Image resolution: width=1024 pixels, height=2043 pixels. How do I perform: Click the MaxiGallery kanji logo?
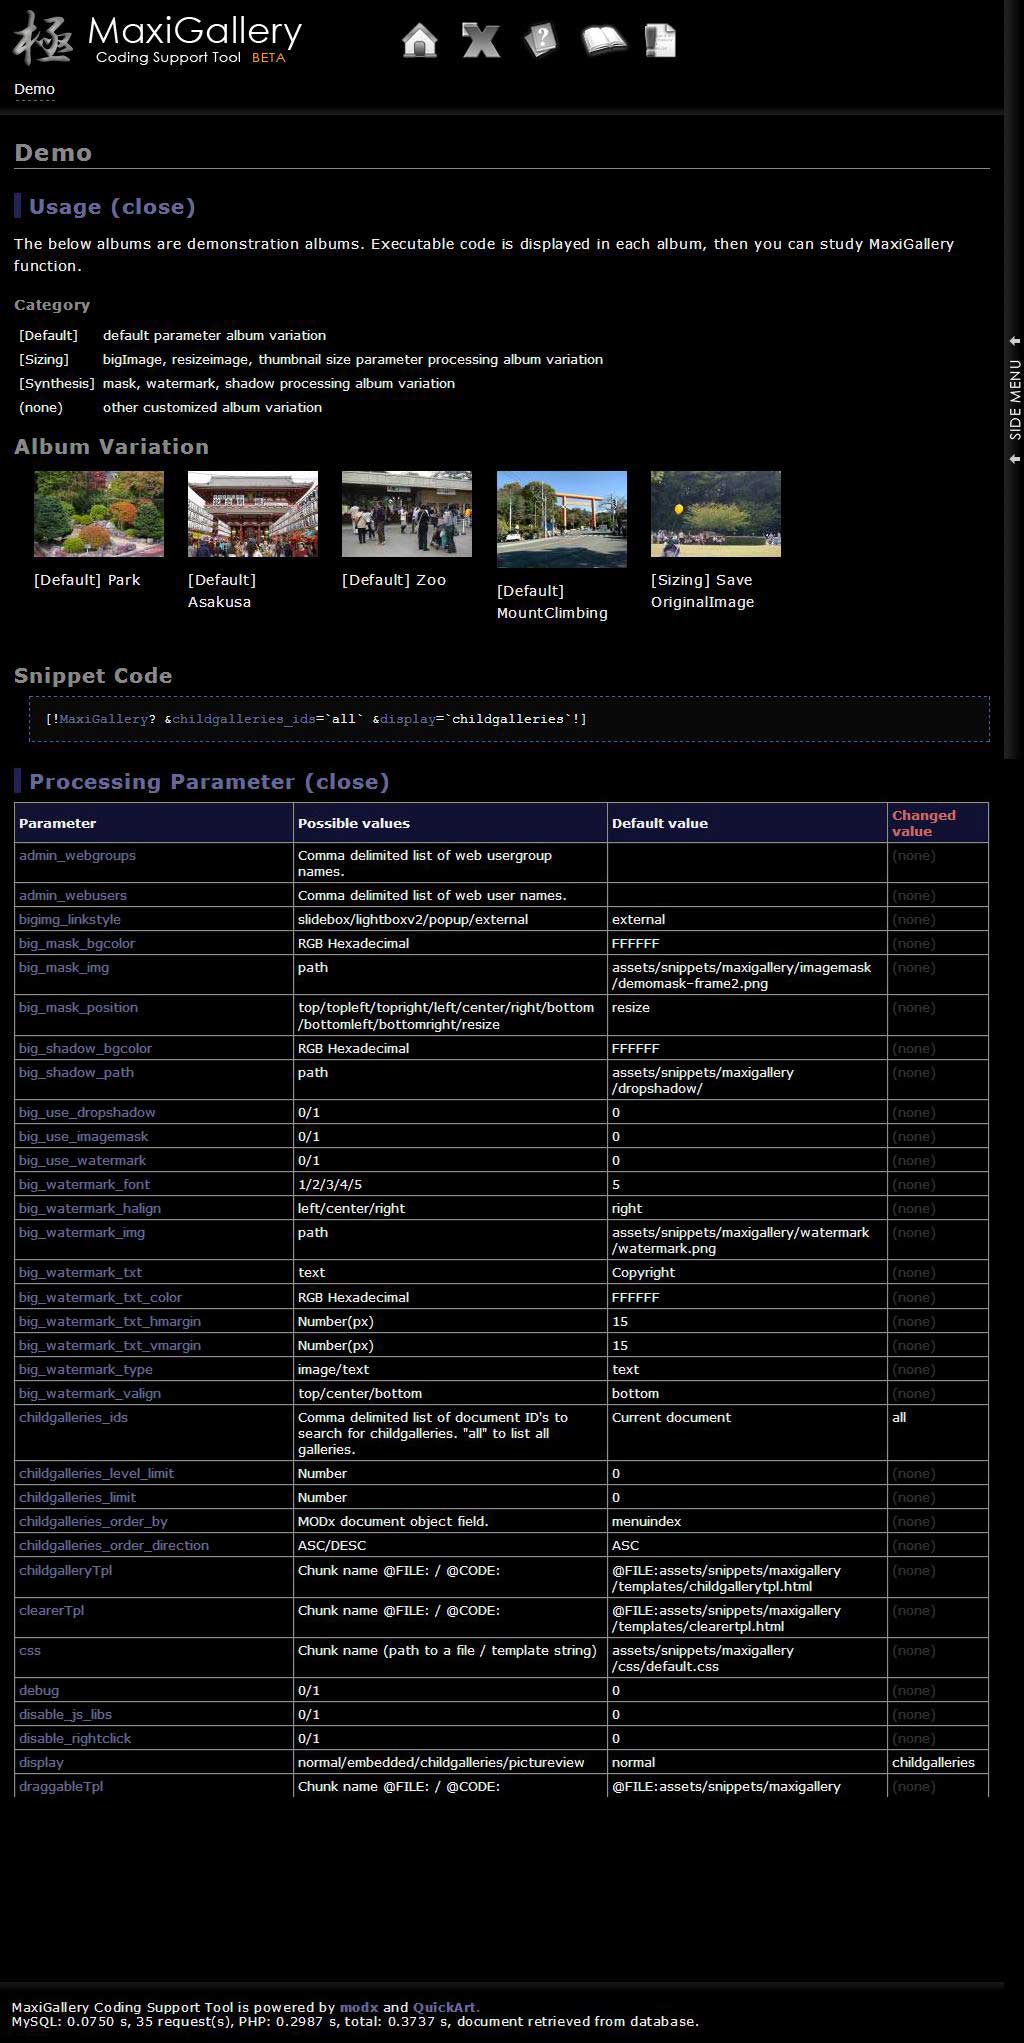coord(42,38)
